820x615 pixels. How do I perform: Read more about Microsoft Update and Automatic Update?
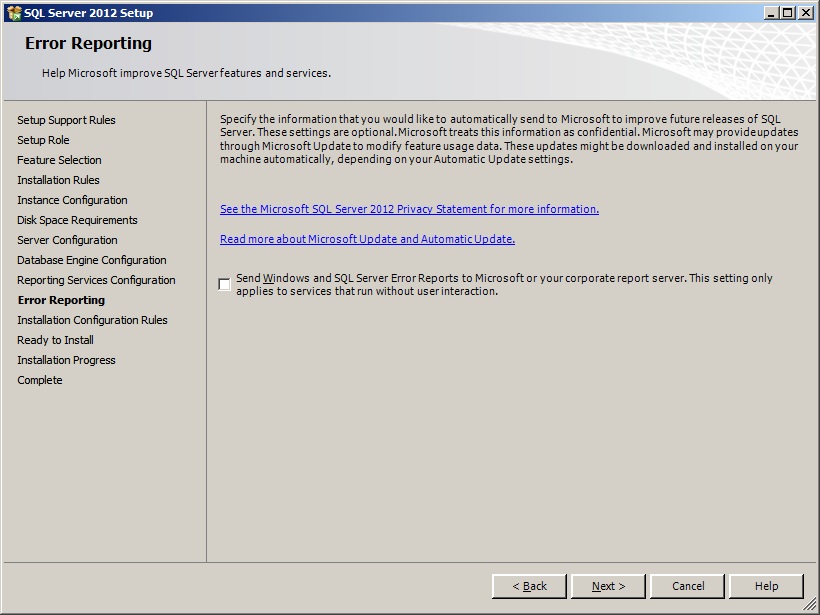367,239
